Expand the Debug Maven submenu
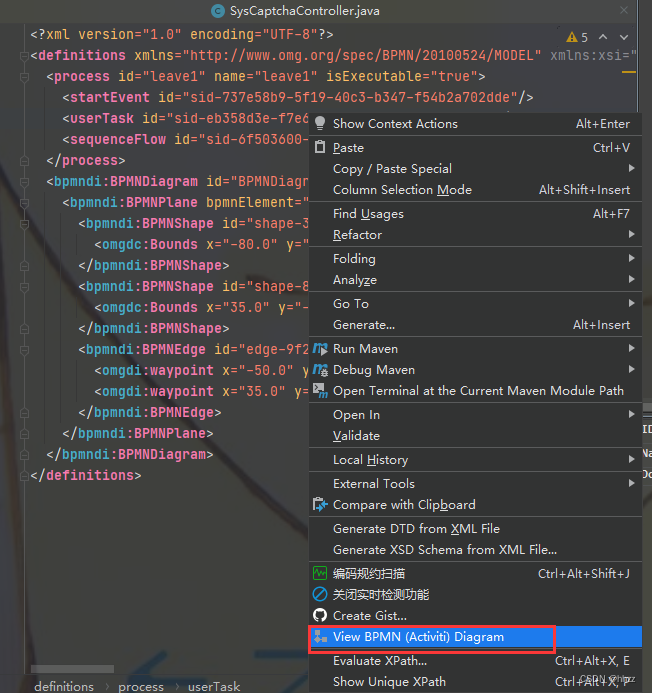The height and width of the screenshot is (693, 652). point(475,370)
